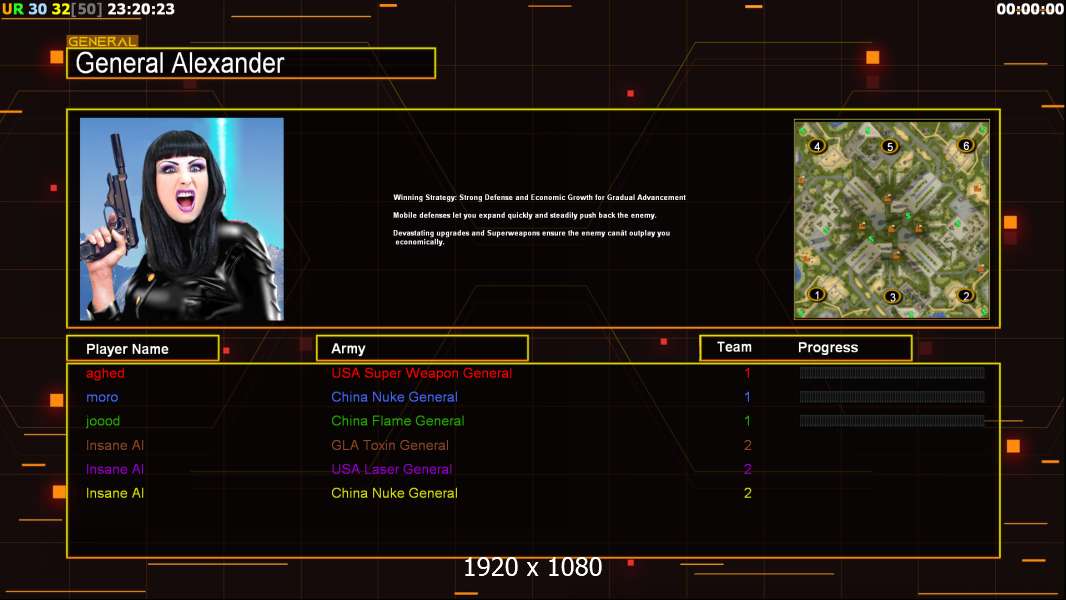
Task: Click yellow China Nuke General army text
Action: (x=394, y=493)
